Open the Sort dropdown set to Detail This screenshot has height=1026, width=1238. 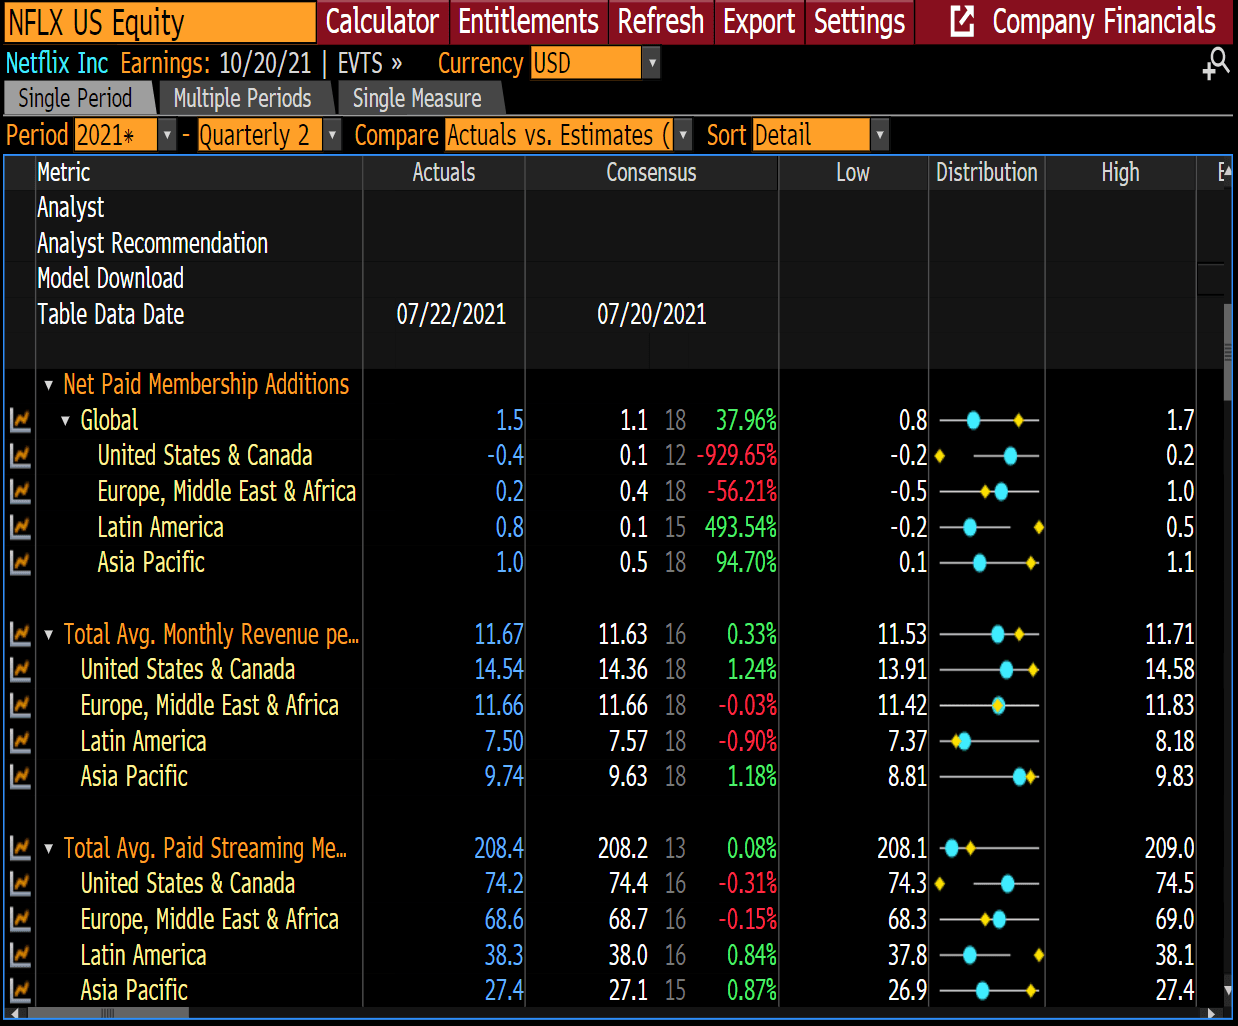[x=879, y=134]
